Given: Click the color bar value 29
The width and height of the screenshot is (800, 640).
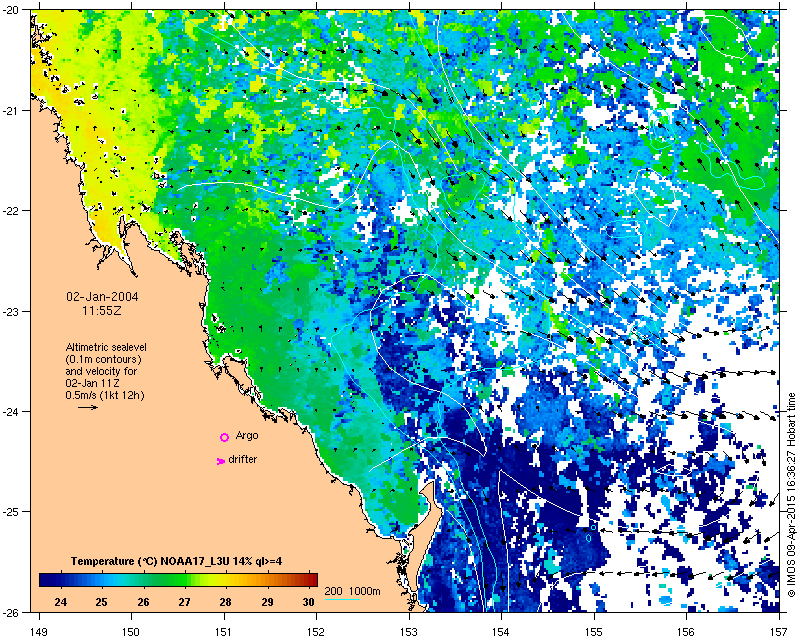Looking at the screenshot, I should (x=267, y=602).
